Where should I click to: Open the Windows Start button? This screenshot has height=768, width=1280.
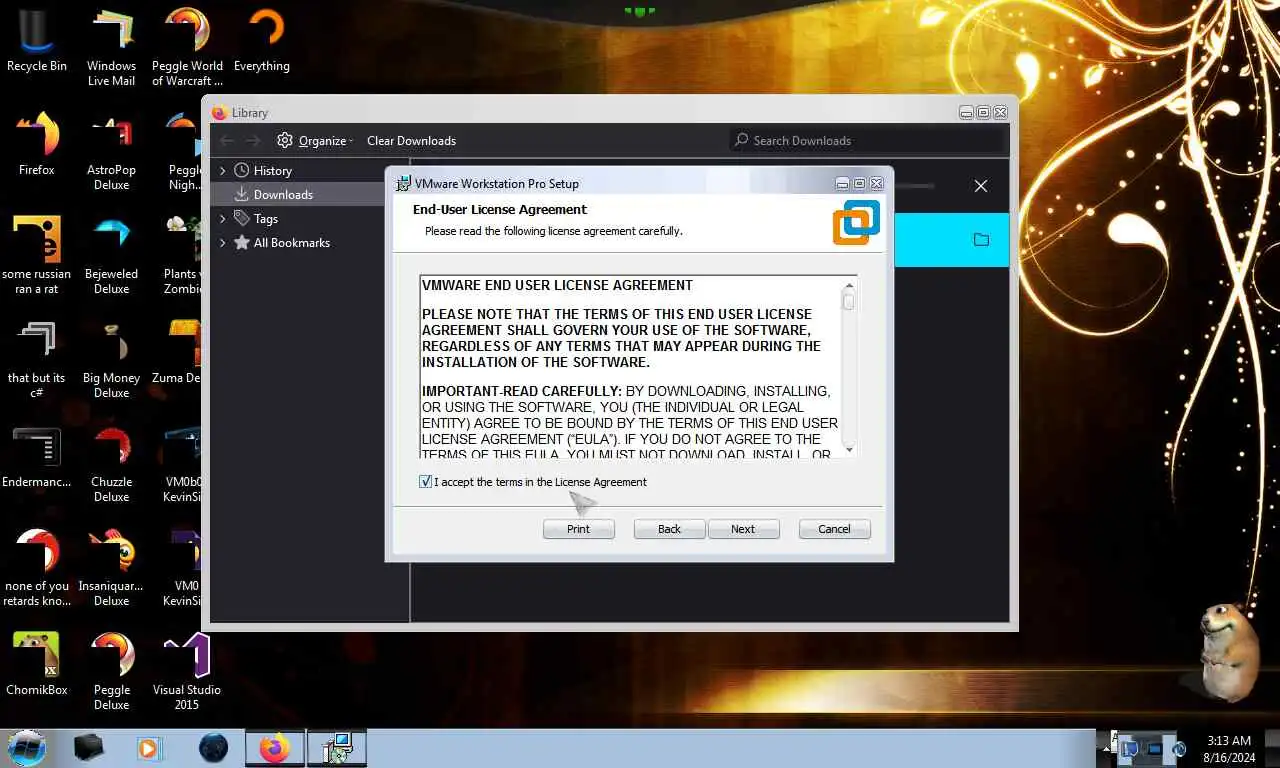tap(27, 748)
